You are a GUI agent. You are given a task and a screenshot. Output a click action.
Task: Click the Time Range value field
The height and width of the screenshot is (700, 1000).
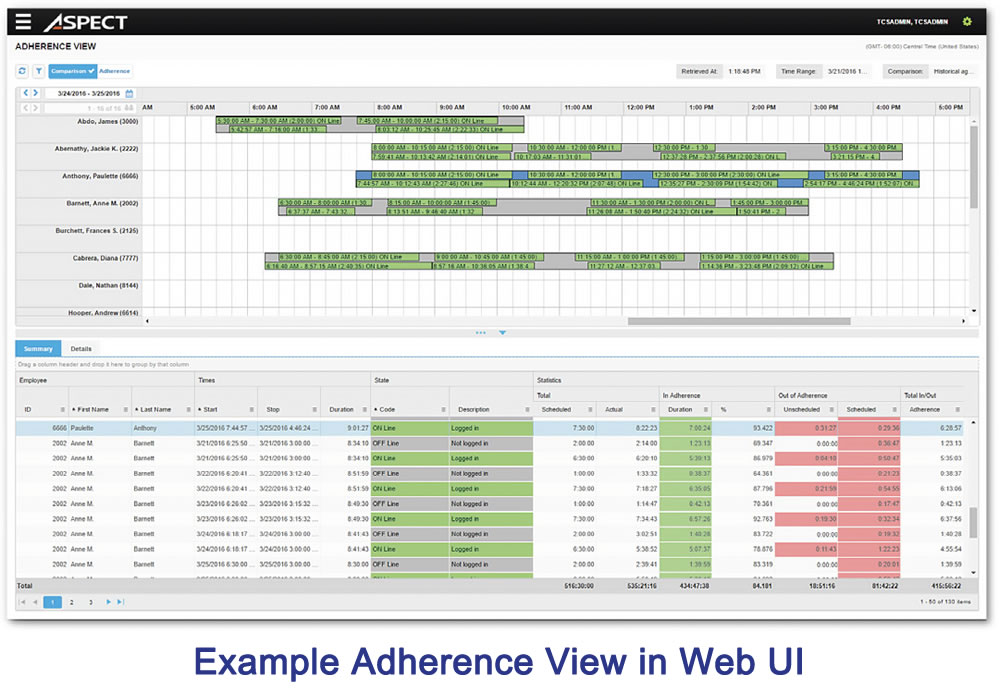(848, 71)
